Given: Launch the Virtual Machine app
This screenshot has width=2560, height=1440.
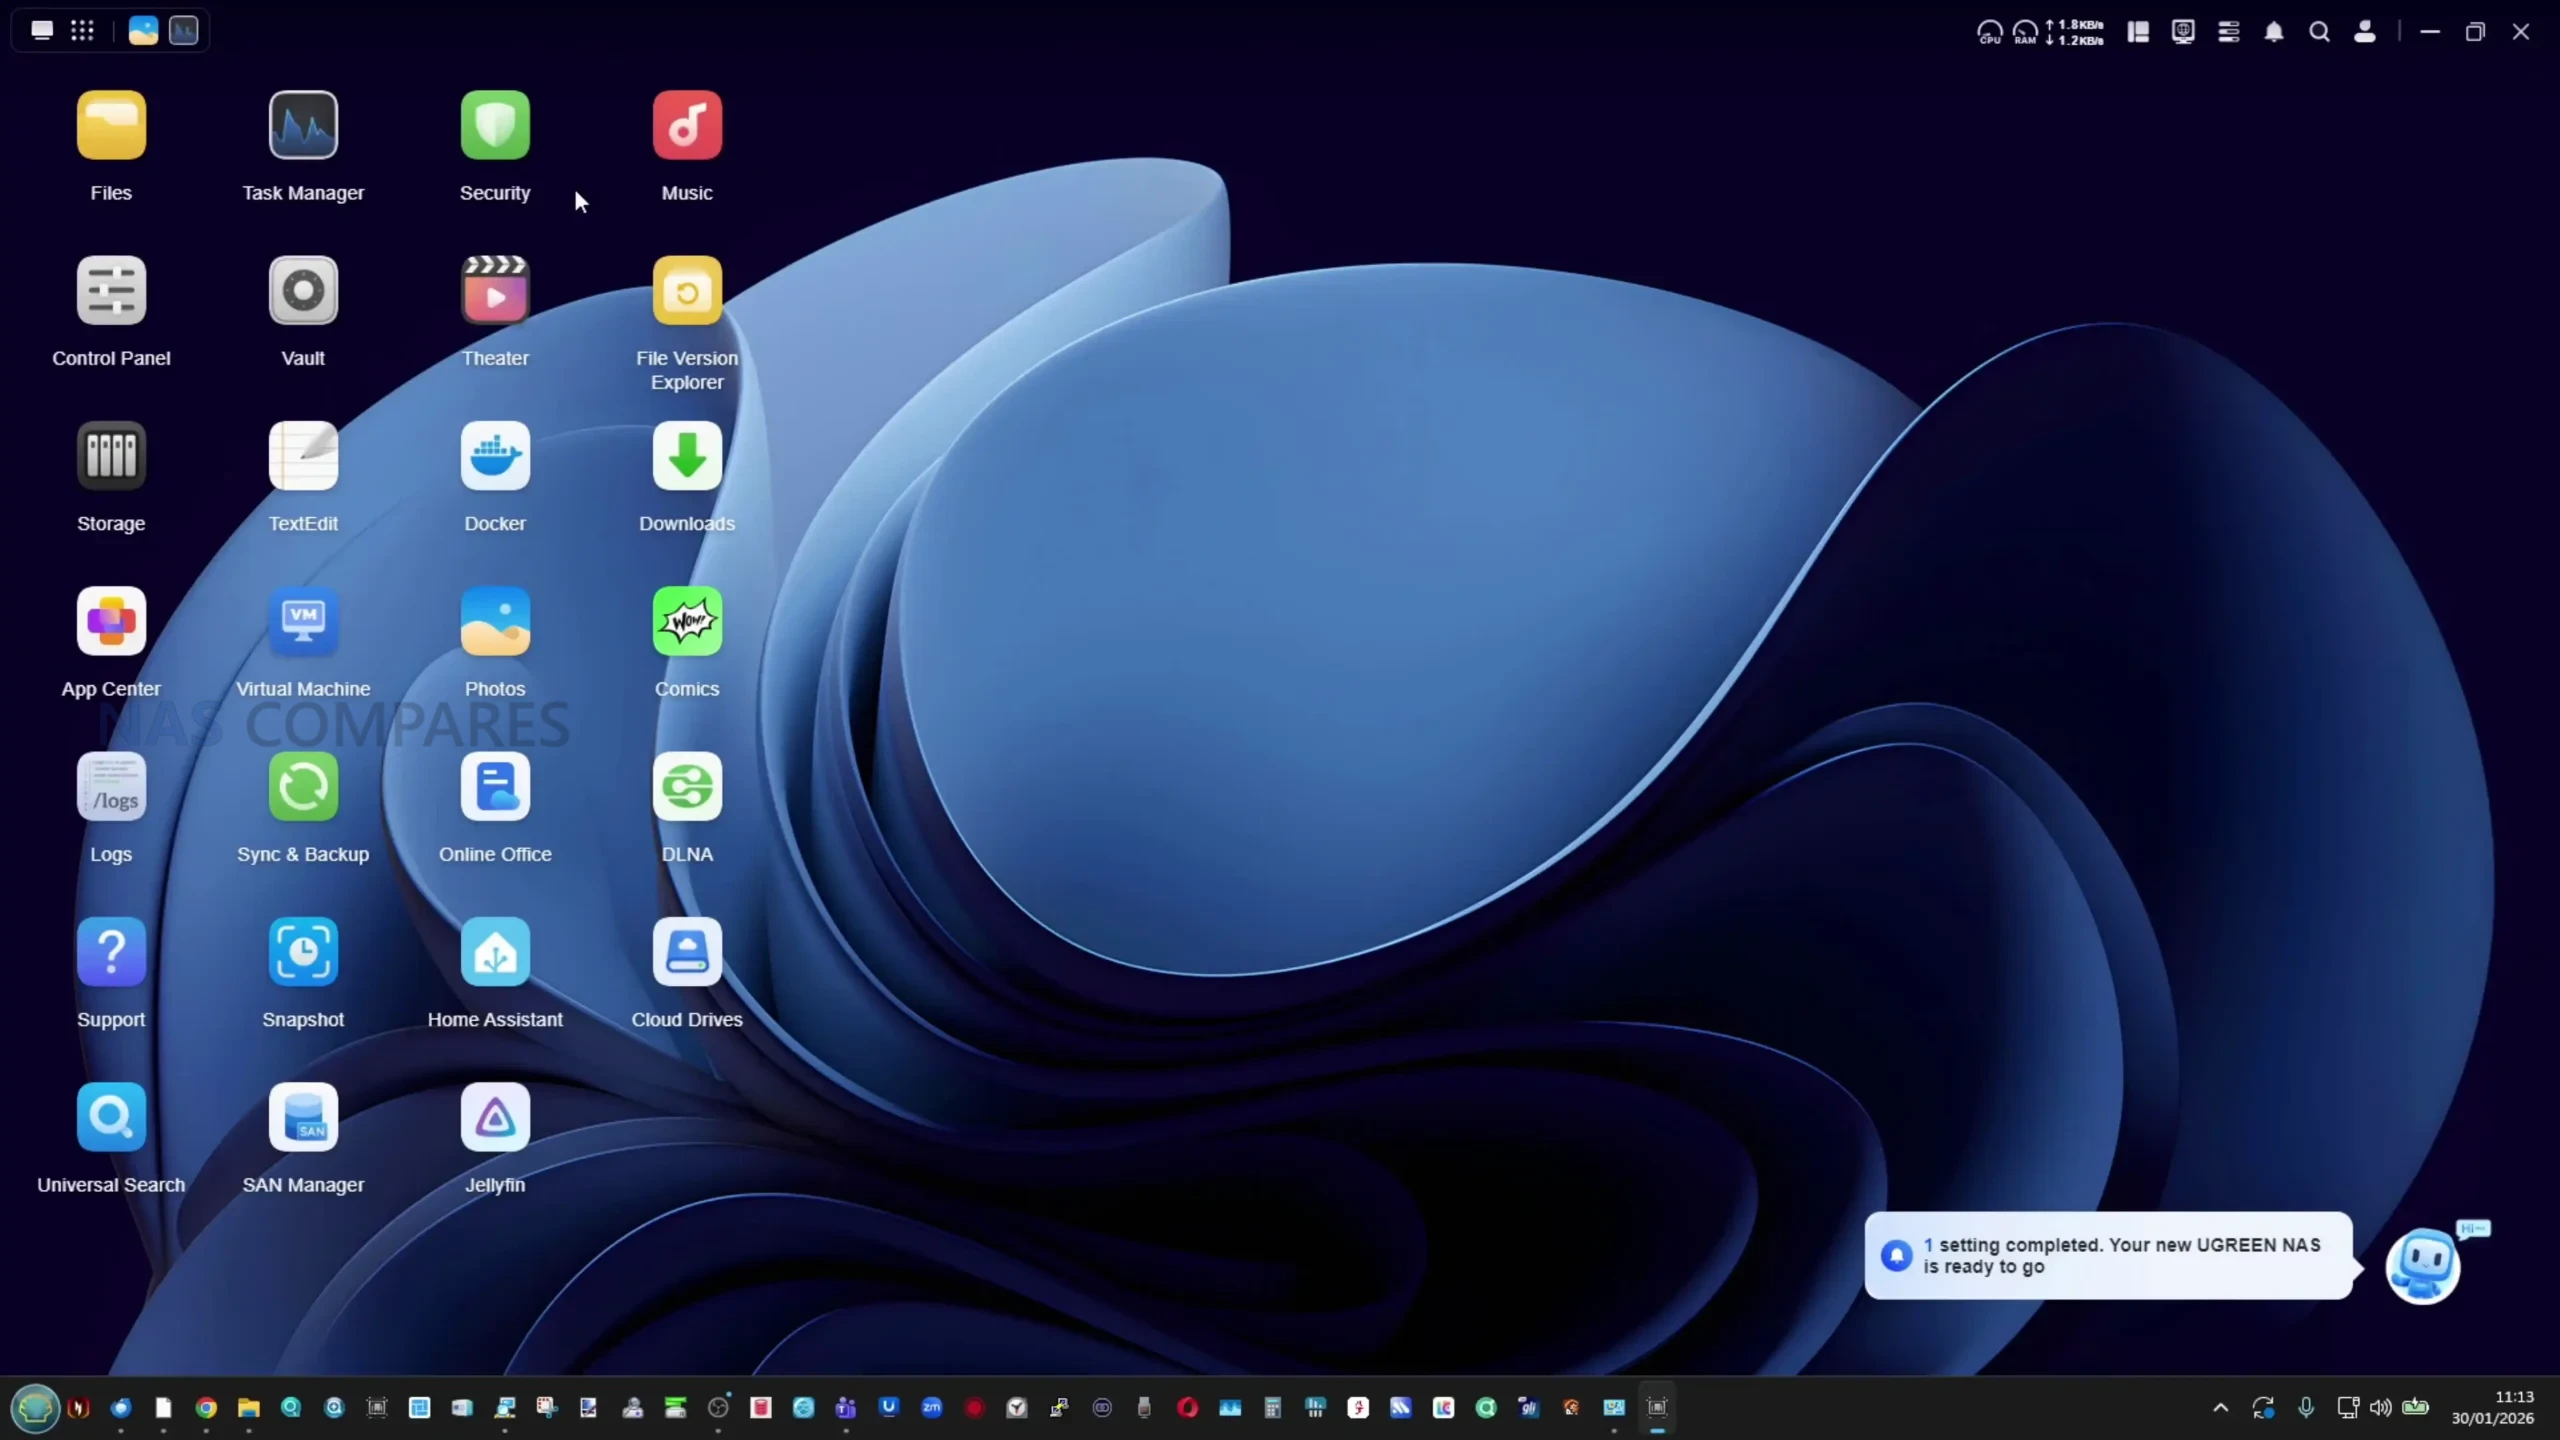Looking at the screenshot, I should coord(303,622).
